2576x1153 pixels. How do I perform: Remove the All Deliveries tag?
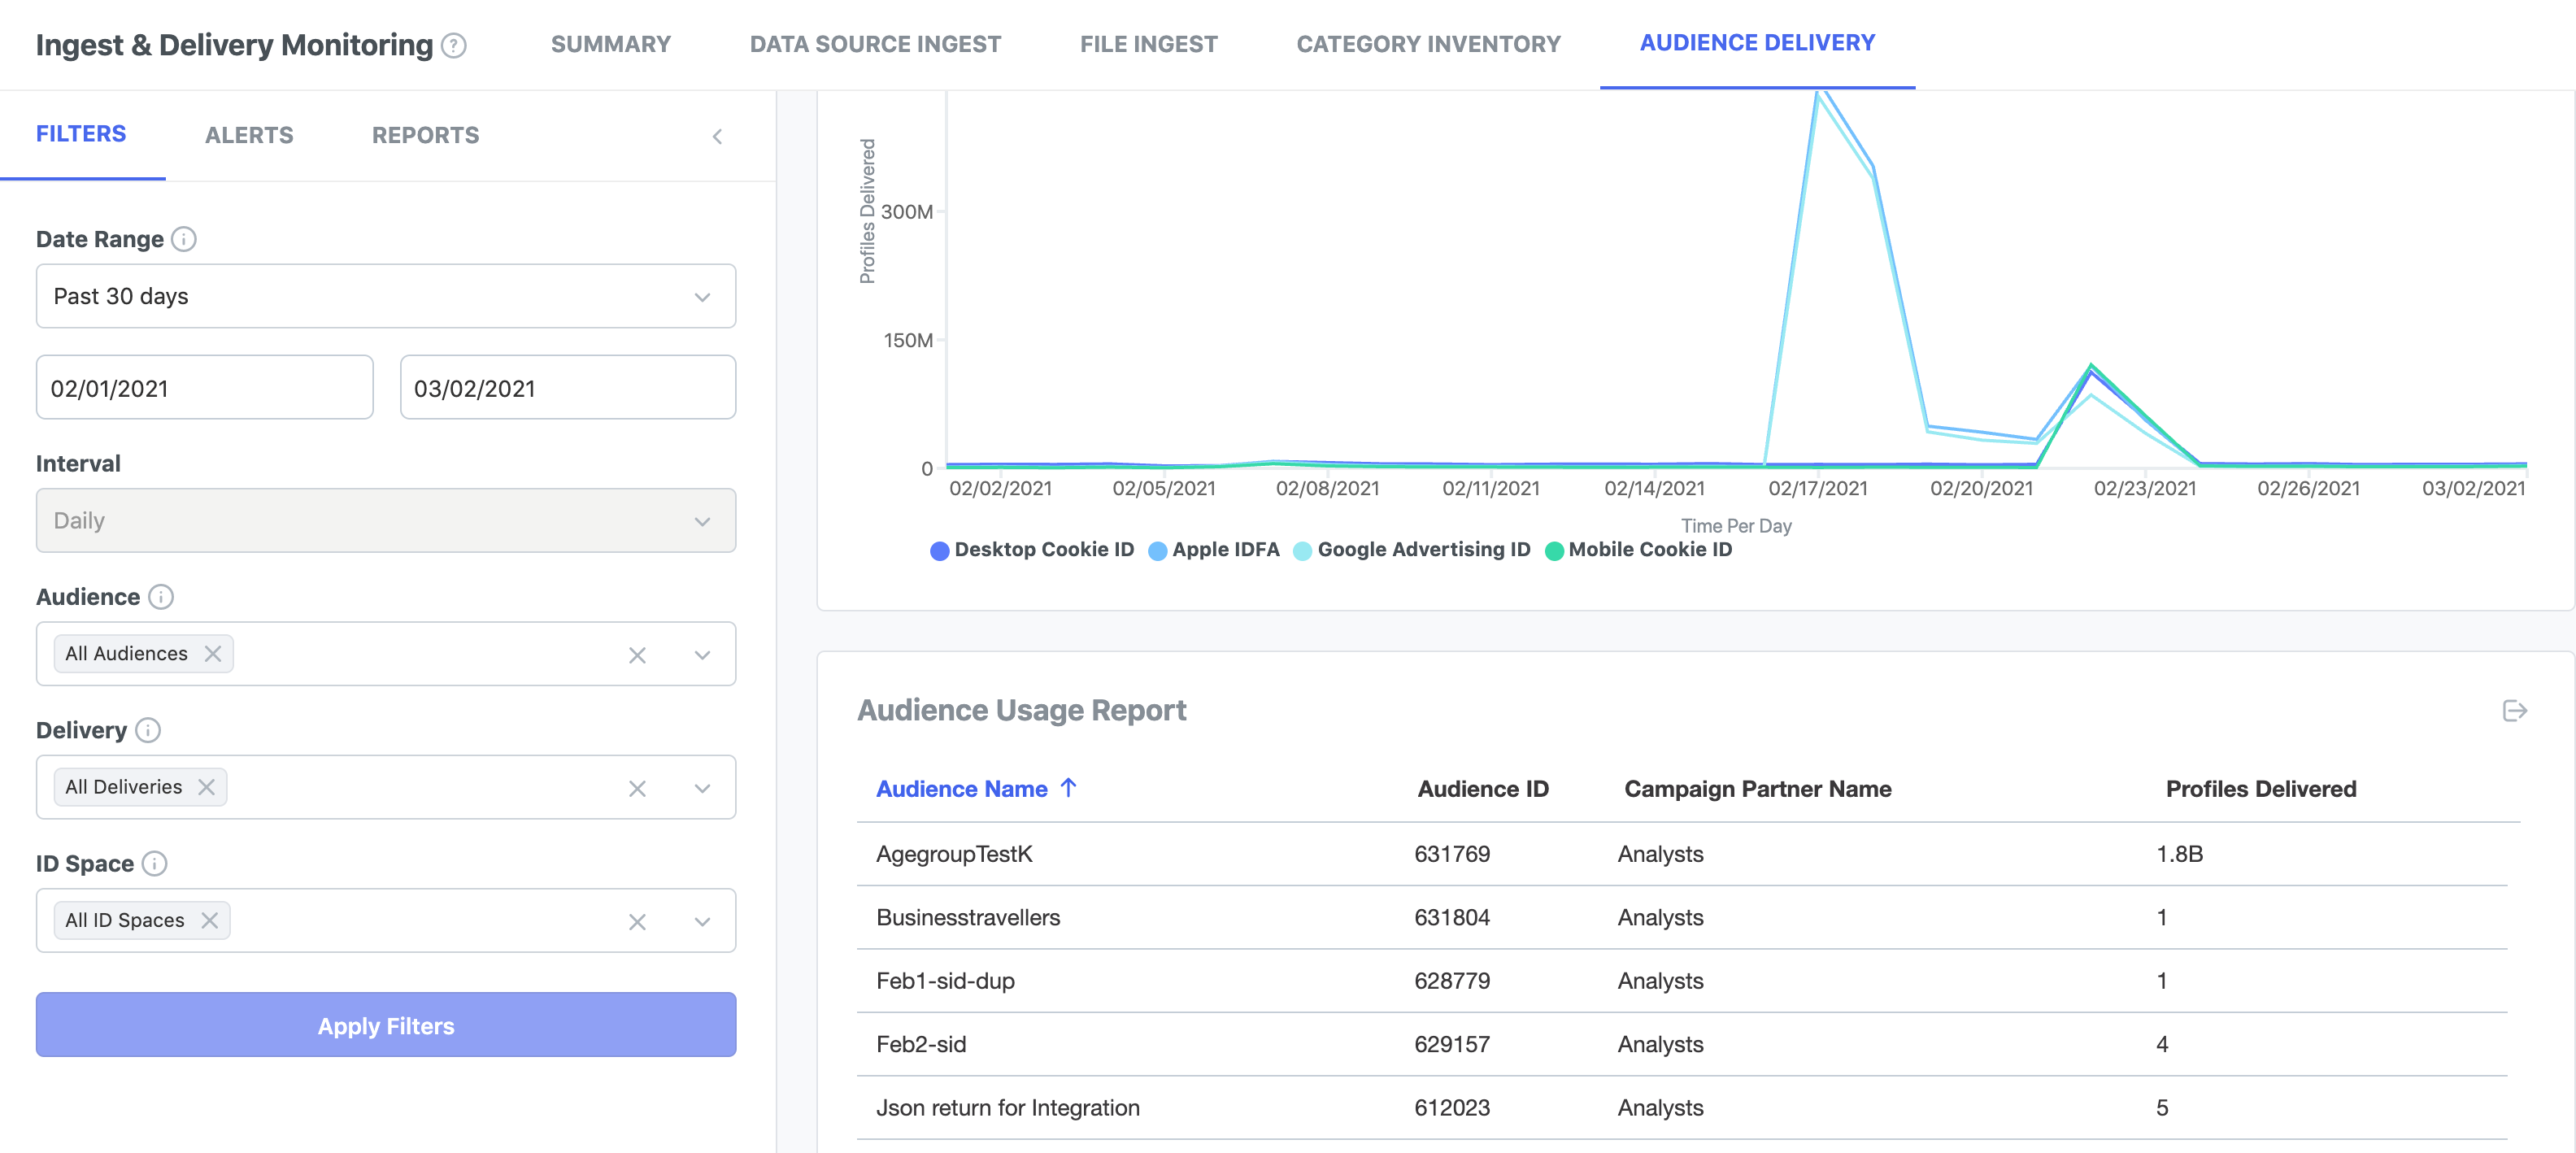[x=207, y=787]
